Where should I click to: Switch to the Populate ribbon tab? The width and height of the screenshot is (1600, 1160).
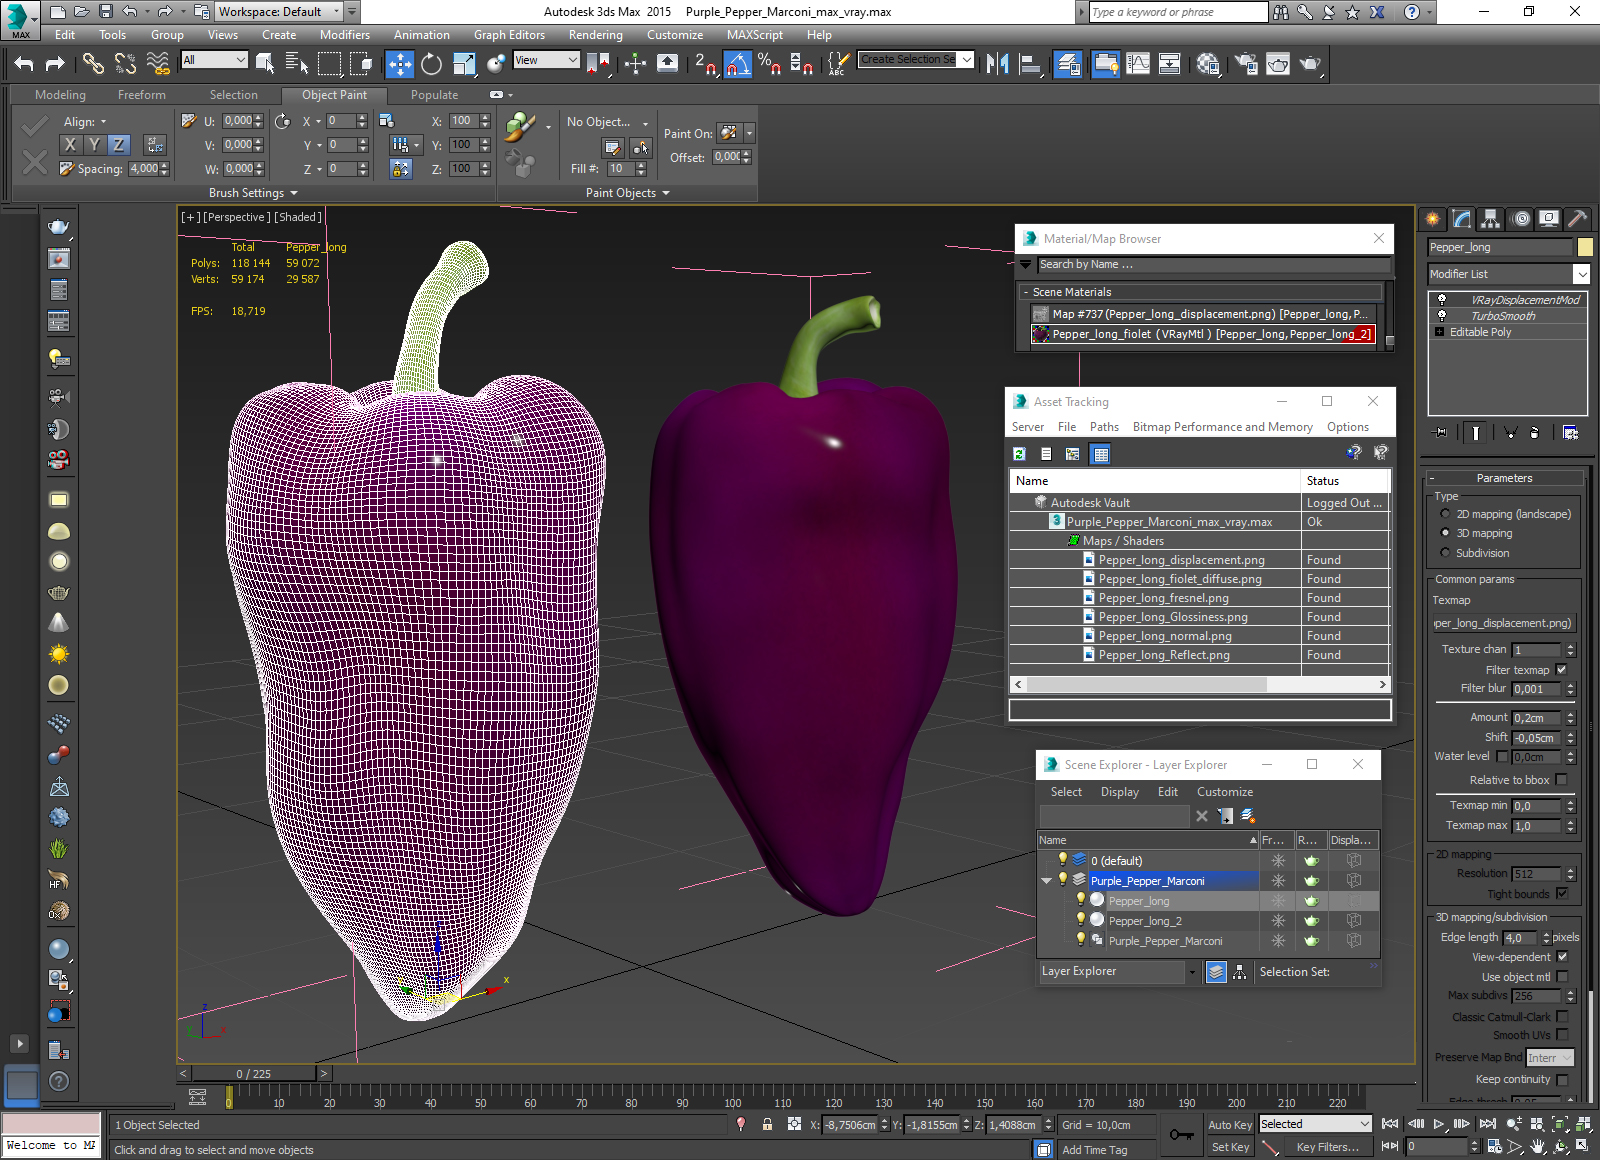coord(434,95)
